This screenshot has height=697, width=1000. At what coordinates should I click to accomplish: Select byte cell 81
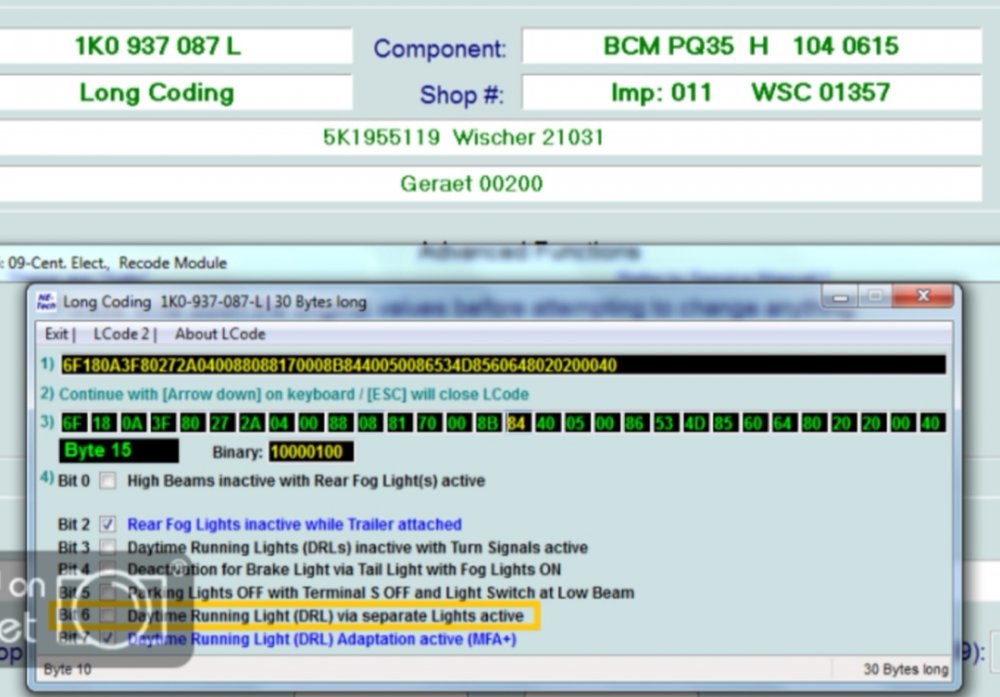point(398,423)
